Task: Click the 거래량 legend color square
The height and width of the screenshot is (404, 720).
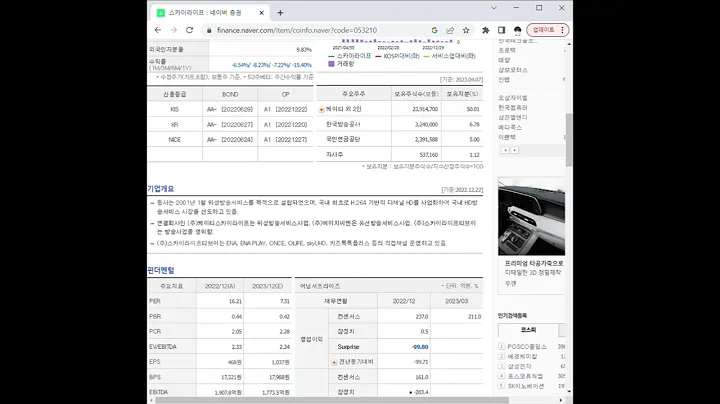Action: point(331,64)
